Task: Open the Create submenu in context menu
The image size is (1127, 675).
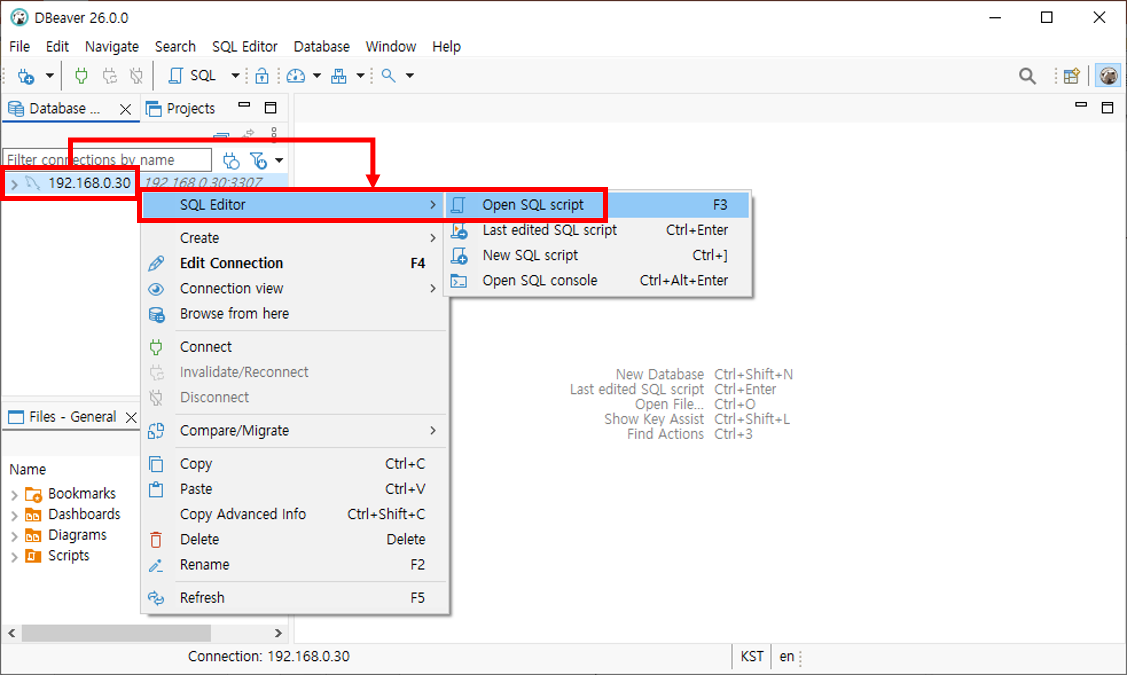Action: click(x=294, y=238)
